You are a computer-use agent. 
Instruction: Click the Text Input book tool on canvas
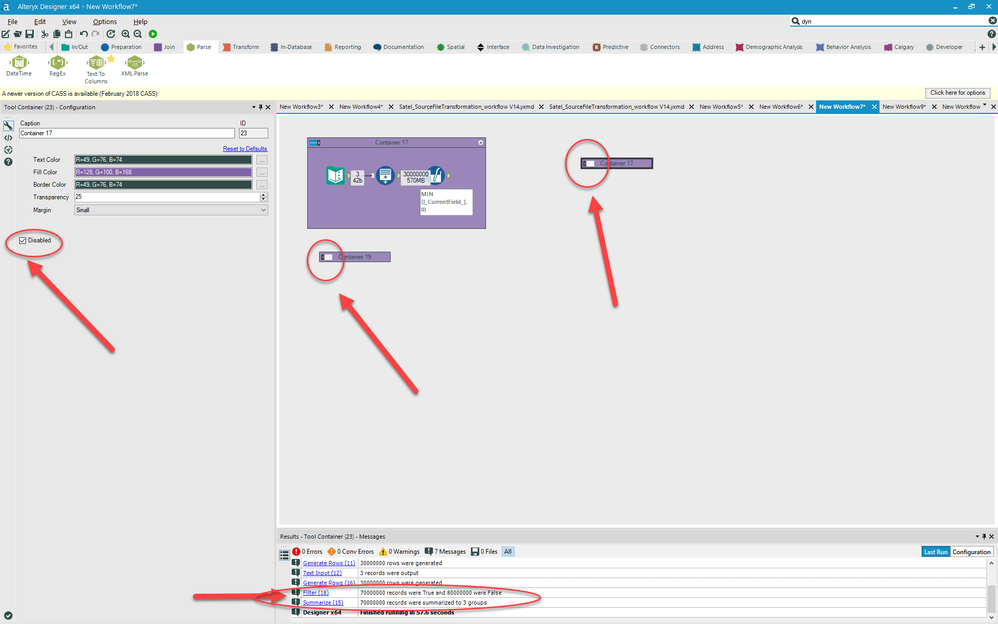click(x=335, y=176)
